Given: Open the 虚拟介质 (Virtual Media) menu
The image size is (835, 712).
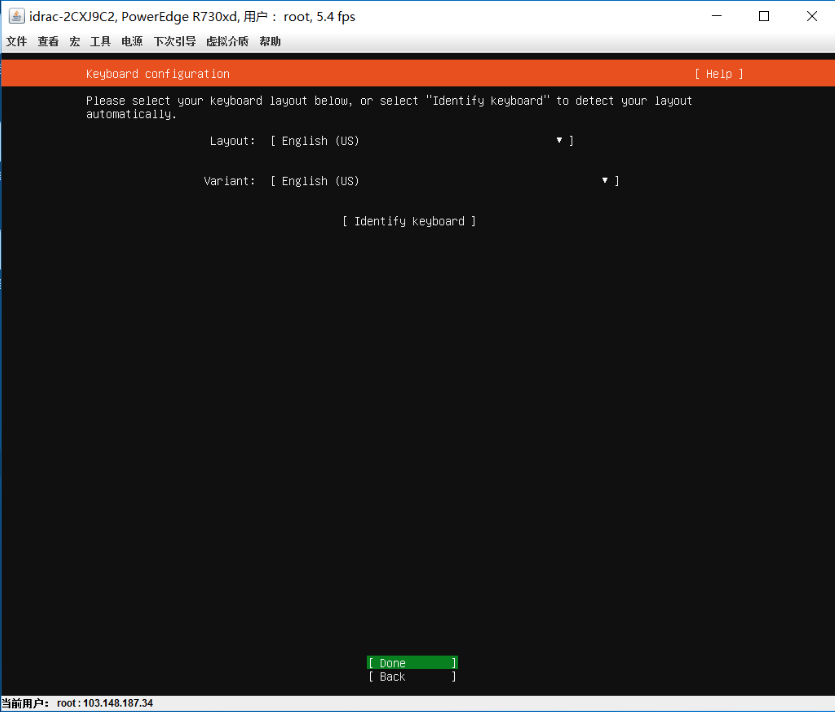Looking at the screenshot, I should point(227,42).
